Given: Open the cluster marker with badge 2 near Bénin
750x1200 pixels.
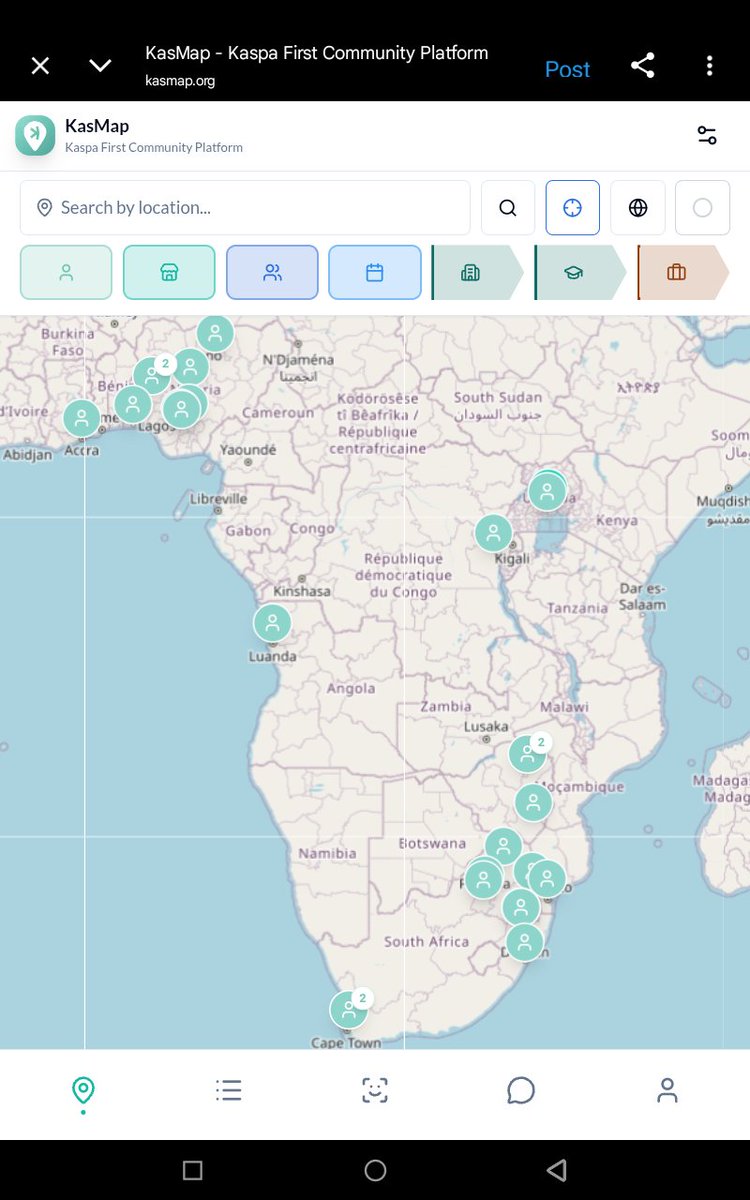Looking at the screenshot, I should (x=152, y=376).
